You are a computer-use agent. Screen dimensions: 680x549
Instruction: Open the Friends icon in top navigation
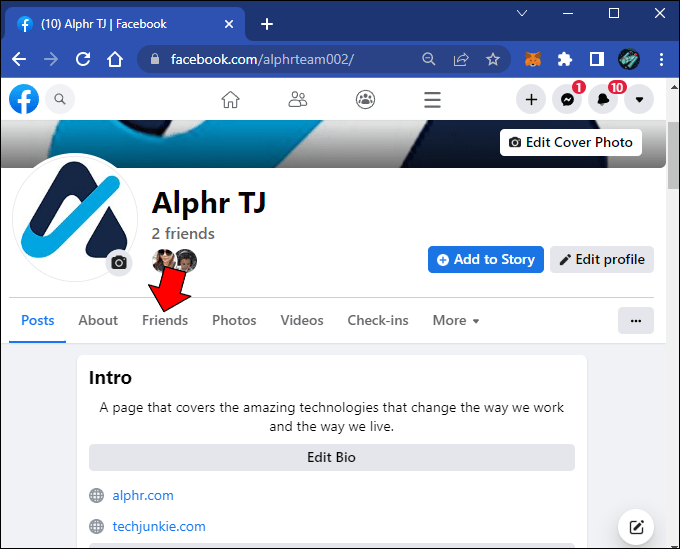(298, 100)
